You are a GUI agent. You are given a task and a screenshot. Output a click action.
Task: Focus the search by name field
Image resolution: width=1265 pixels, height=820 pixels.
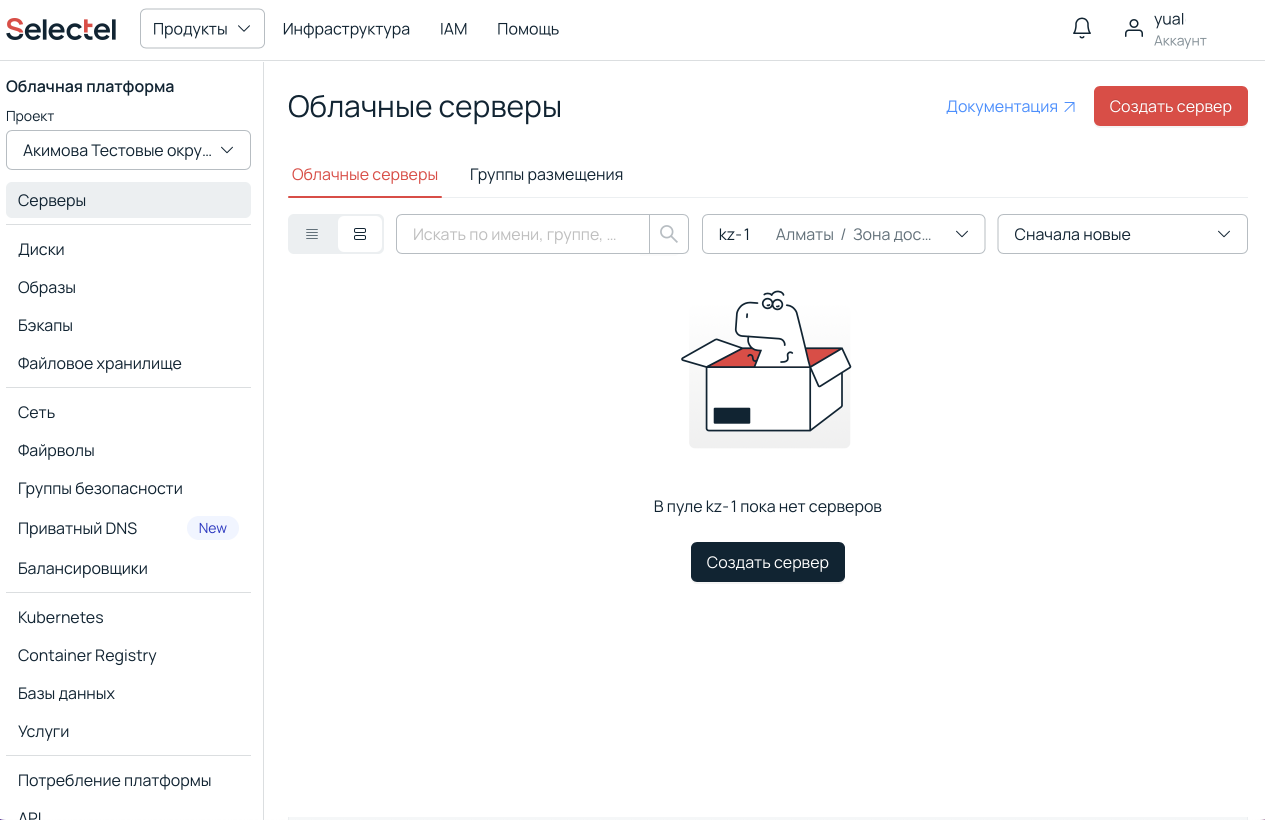[523, 234]
